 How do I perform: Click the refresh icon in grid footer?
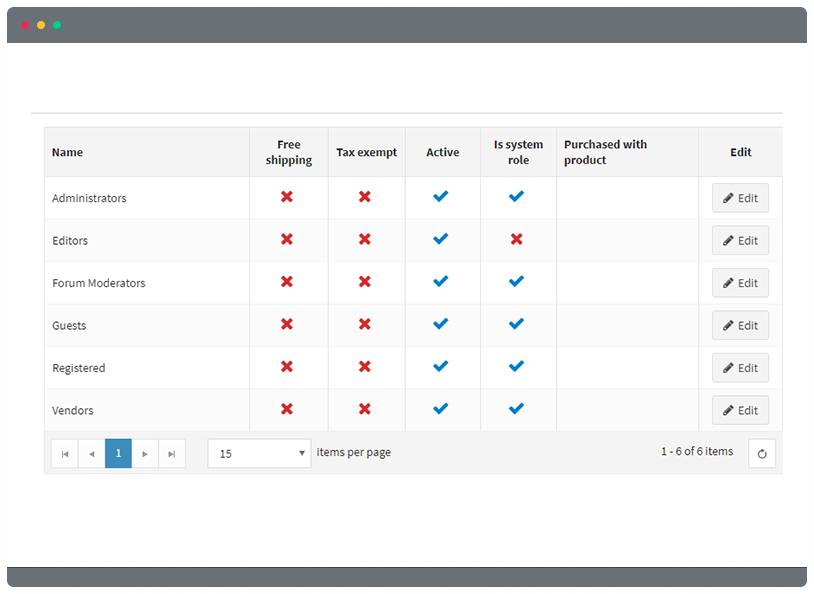(762, 453)
